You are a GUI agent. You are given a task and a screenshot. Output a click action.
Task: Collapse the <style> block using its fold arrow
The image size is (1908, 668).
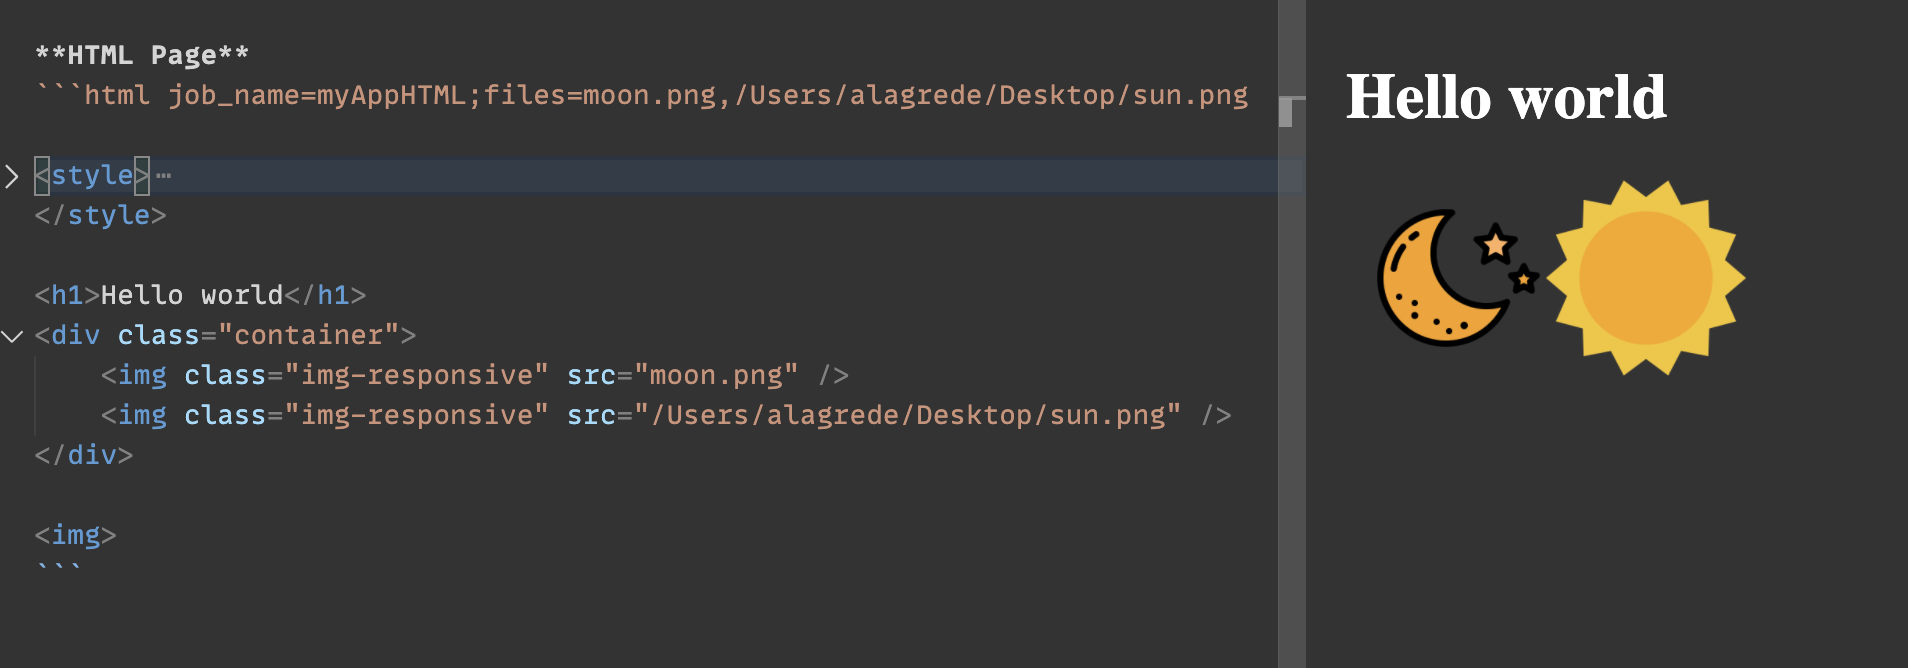[x=12, y=176]
